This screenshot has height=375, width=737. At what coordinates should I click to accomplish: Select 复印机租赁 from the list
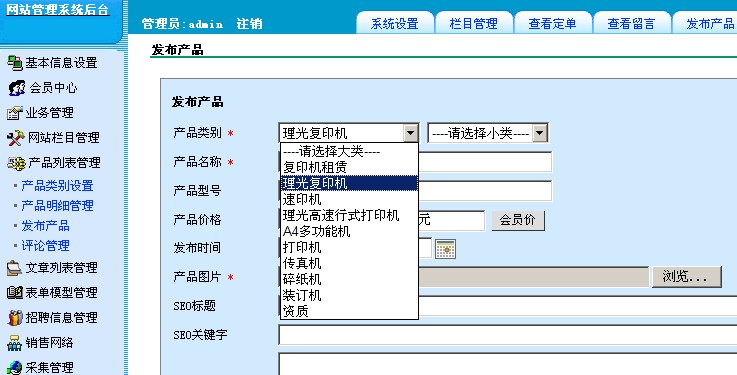click(x=349, y=167)
